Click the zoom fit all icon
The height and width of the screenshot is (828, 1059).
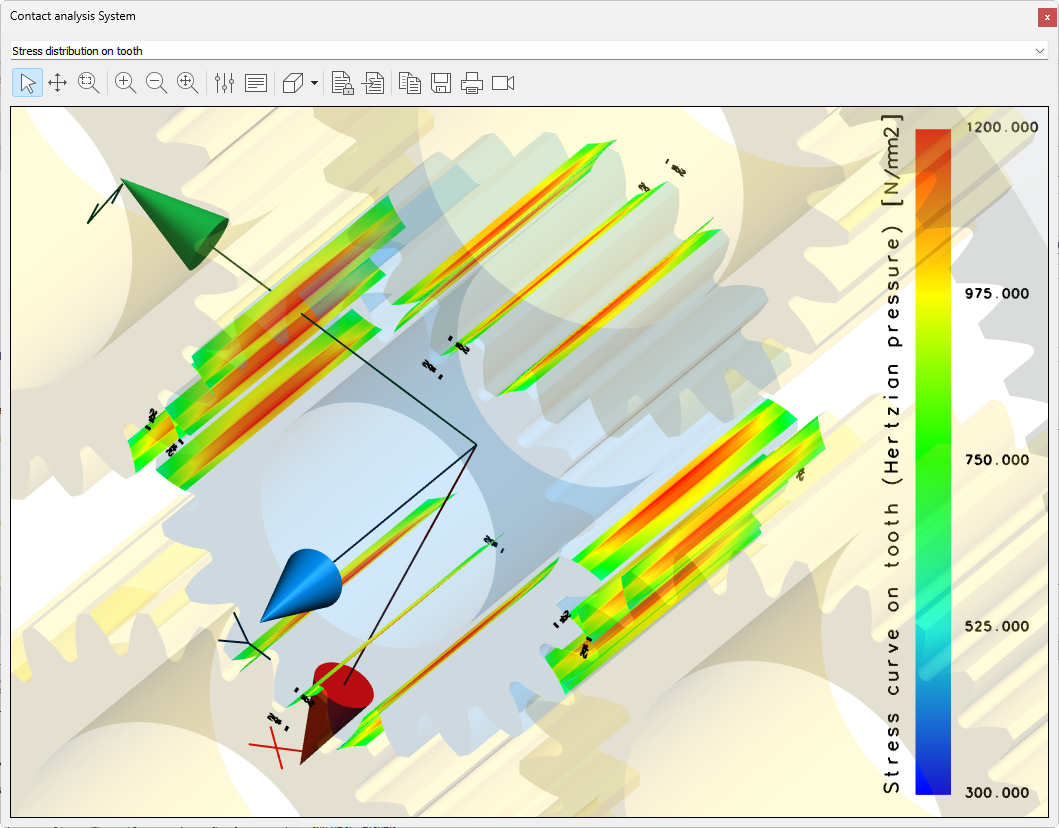pos(187,83)
